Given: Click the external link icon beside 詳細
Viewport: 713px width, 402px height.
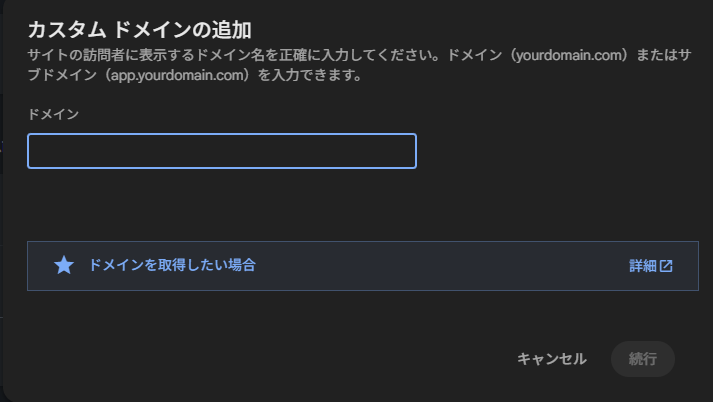Looking at the screenshot, I should point(666,266).
